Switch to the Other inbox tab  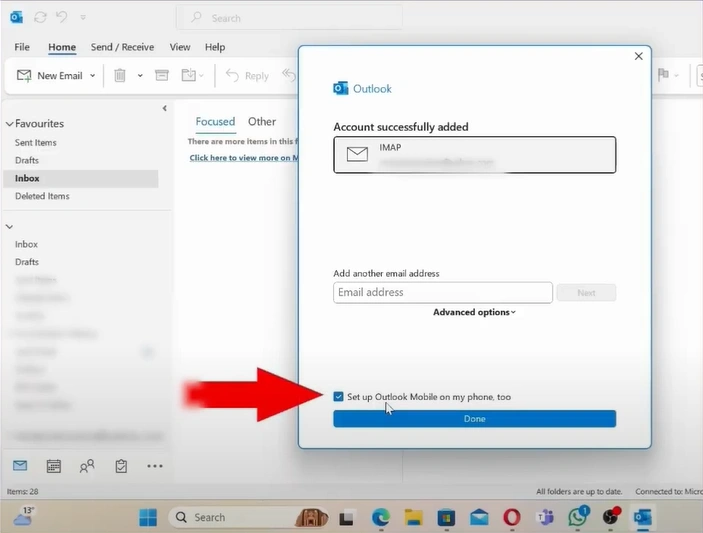(x=262, y=121)
